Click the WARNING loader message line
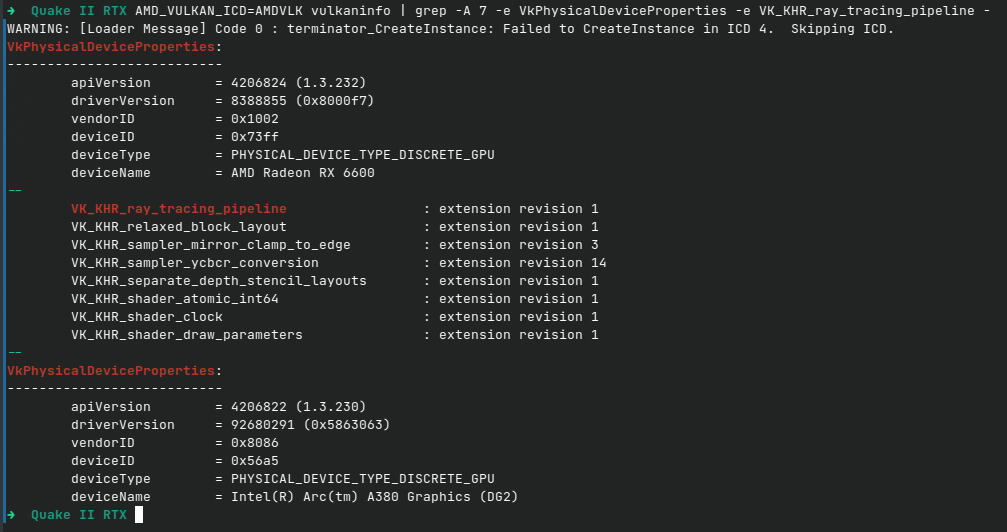The width and height of the screenshot is (1007, 532). point(450,29)
